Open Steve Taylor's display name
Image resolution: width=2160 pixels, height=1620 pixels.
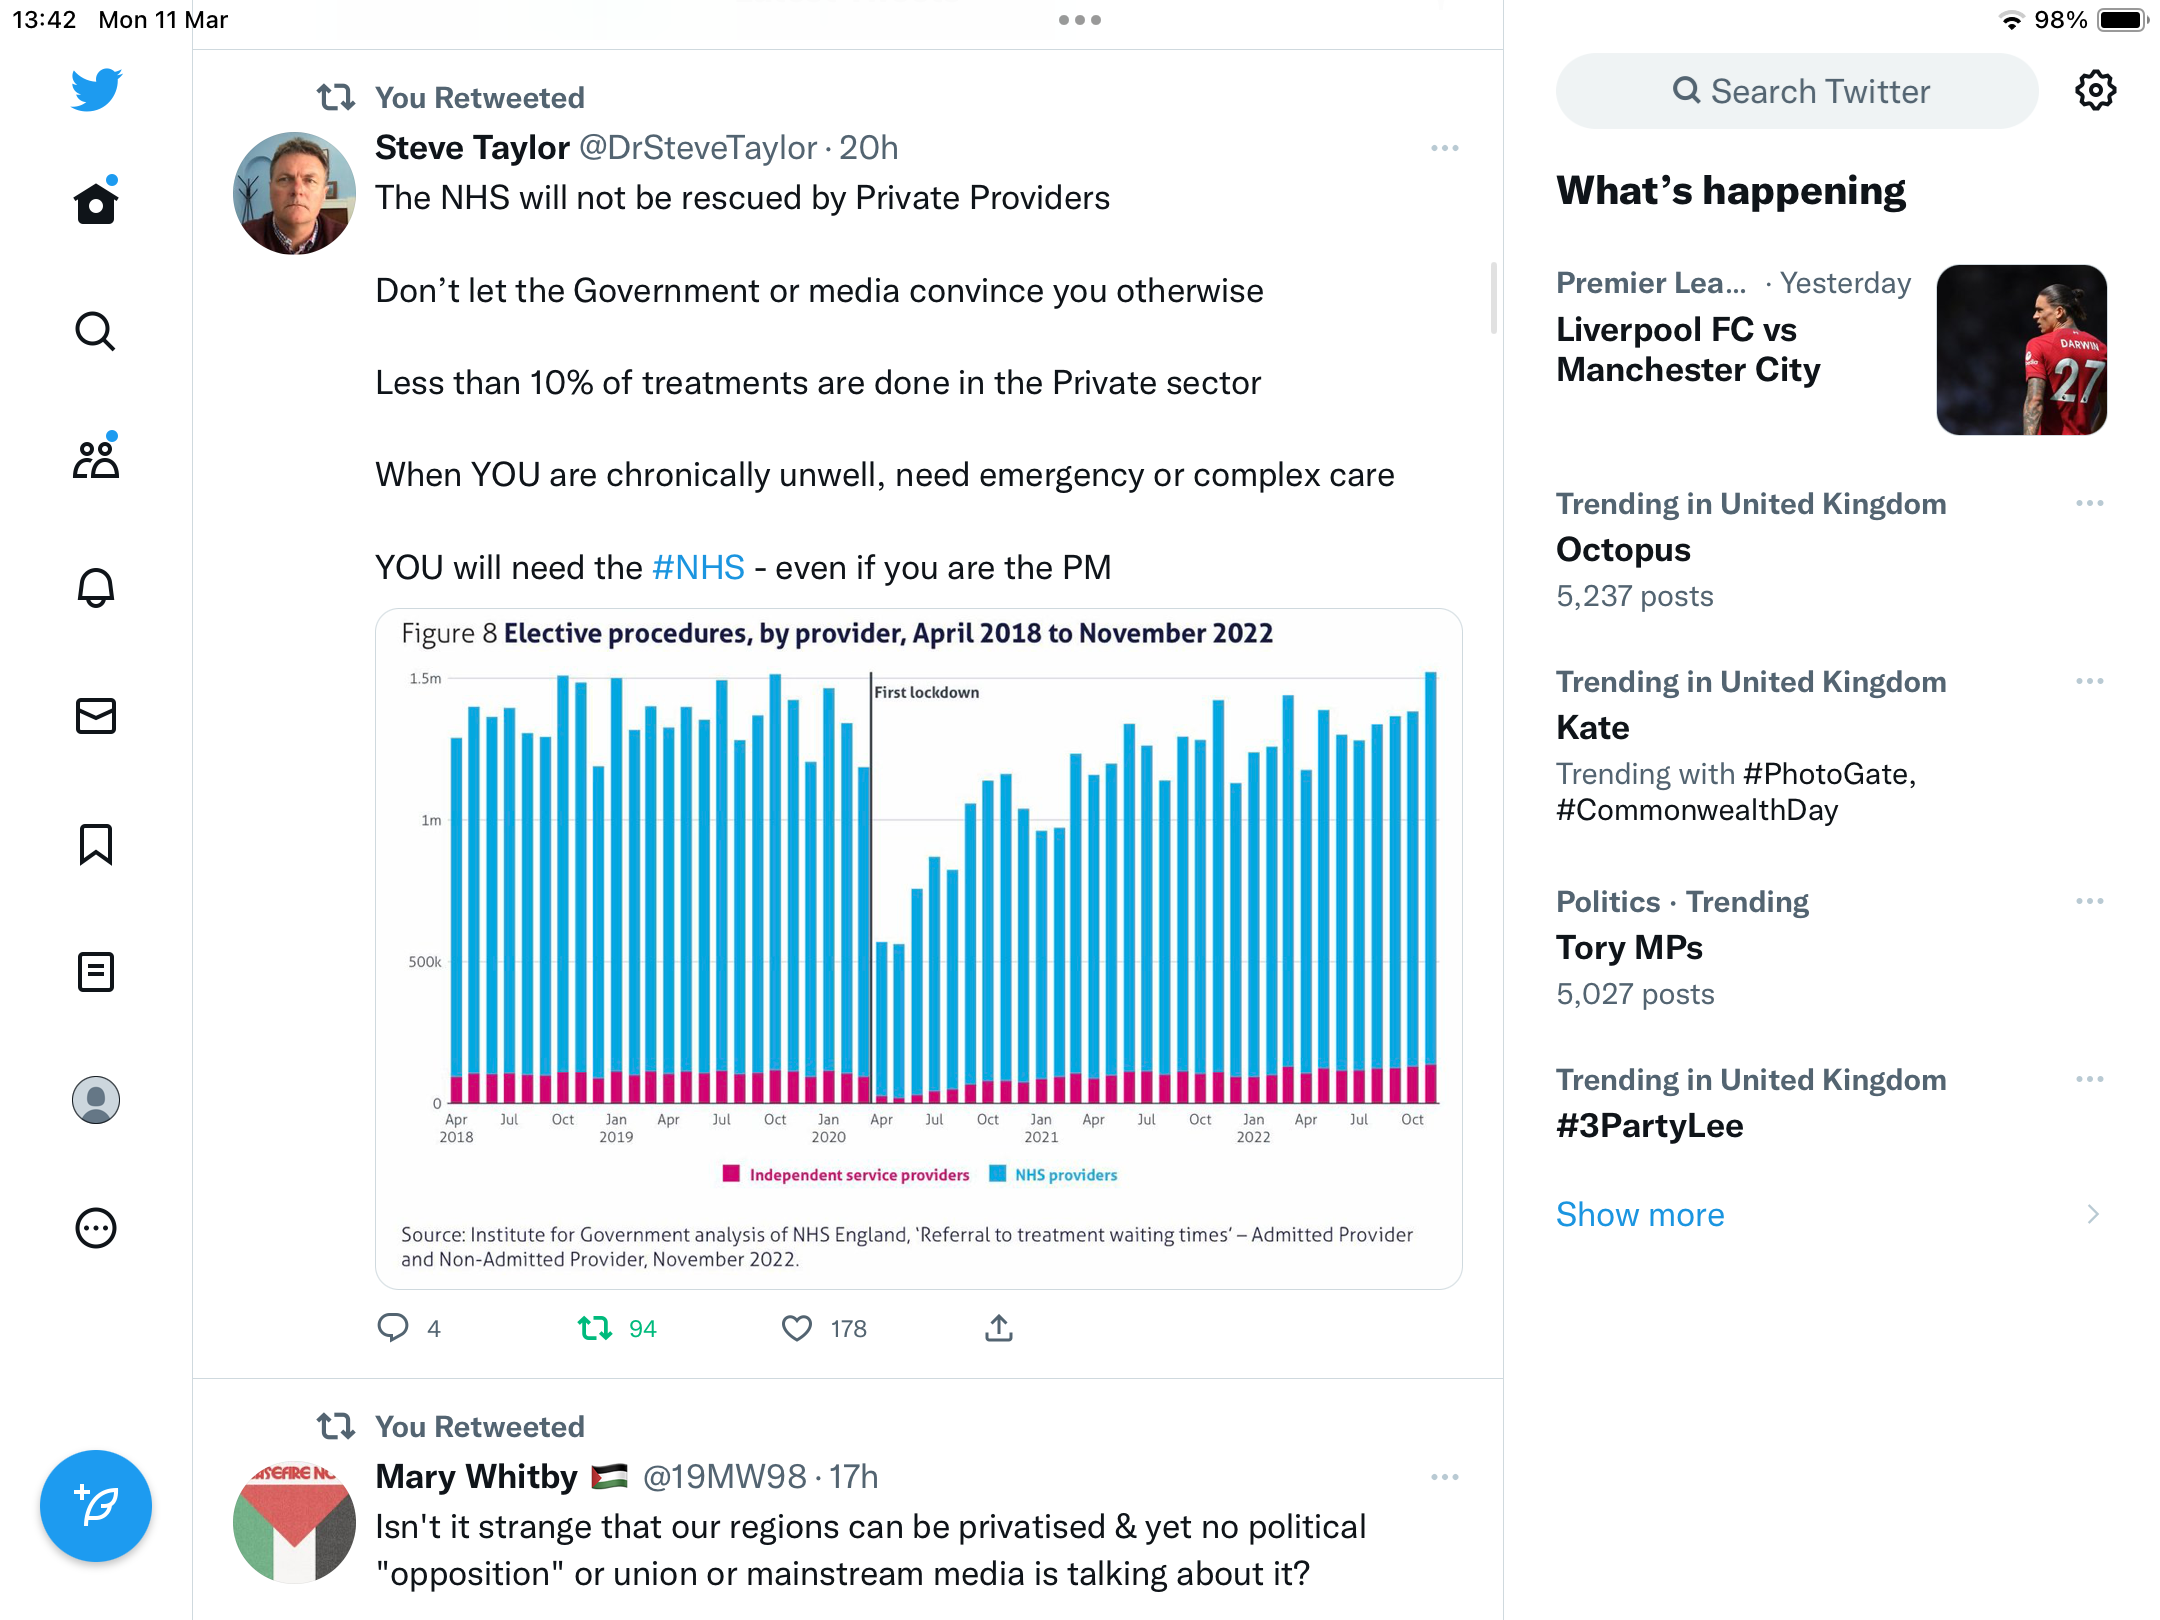(472, 148)
